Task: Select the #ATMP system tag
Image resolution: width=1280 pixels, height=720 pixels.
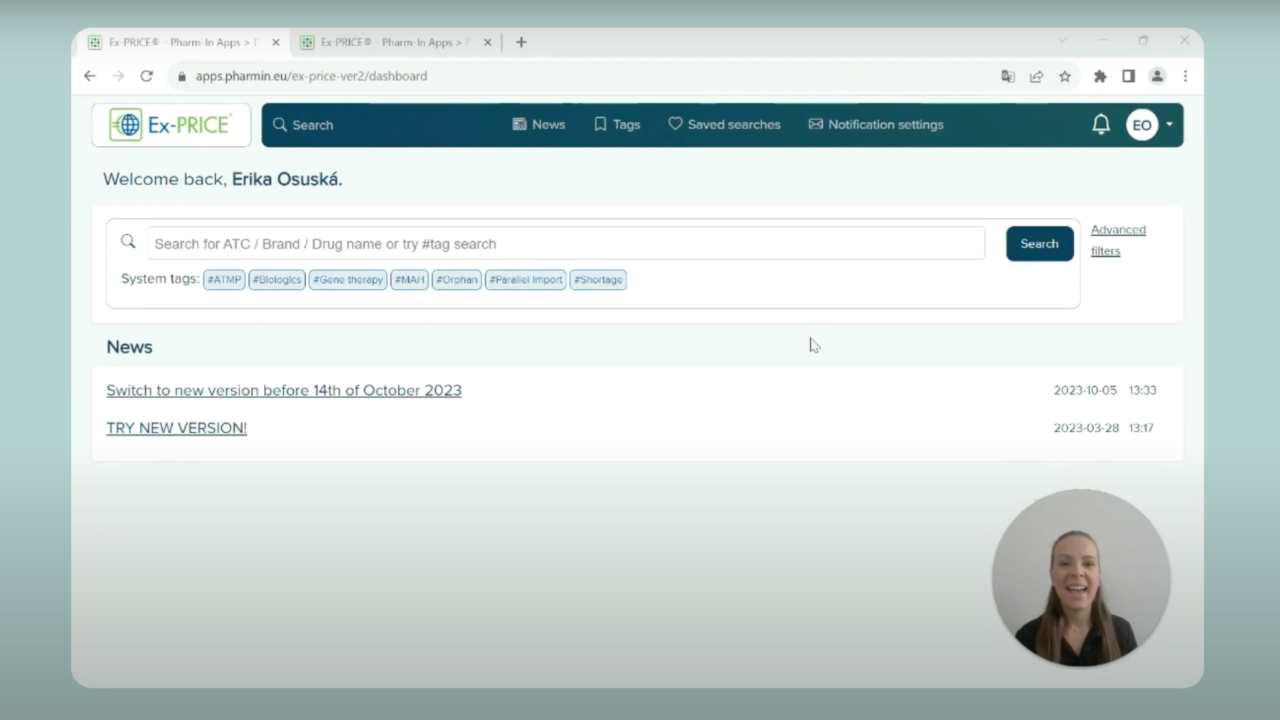Action: tap(224, 280)
